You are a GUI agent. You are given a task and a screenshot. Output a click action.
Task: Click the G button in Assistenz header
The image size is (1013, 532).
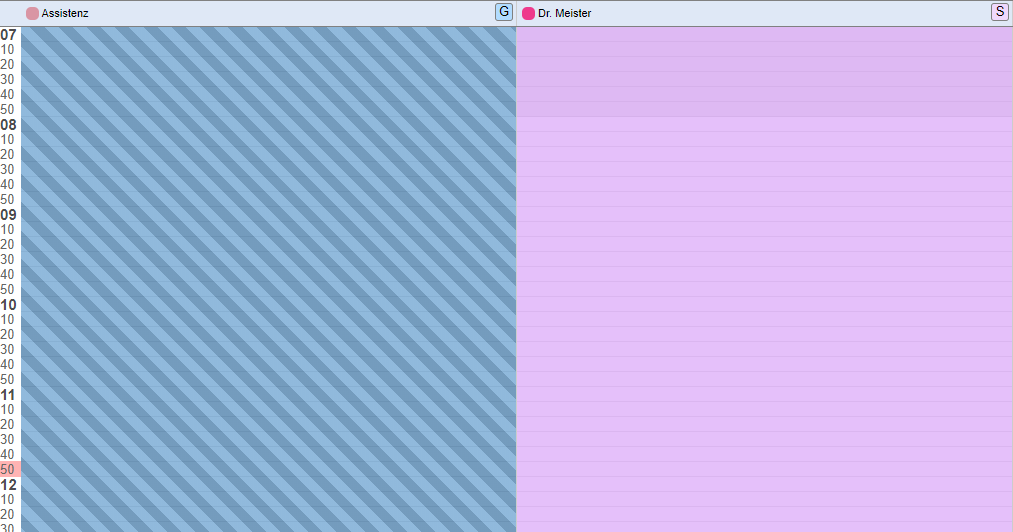point(504,12)
